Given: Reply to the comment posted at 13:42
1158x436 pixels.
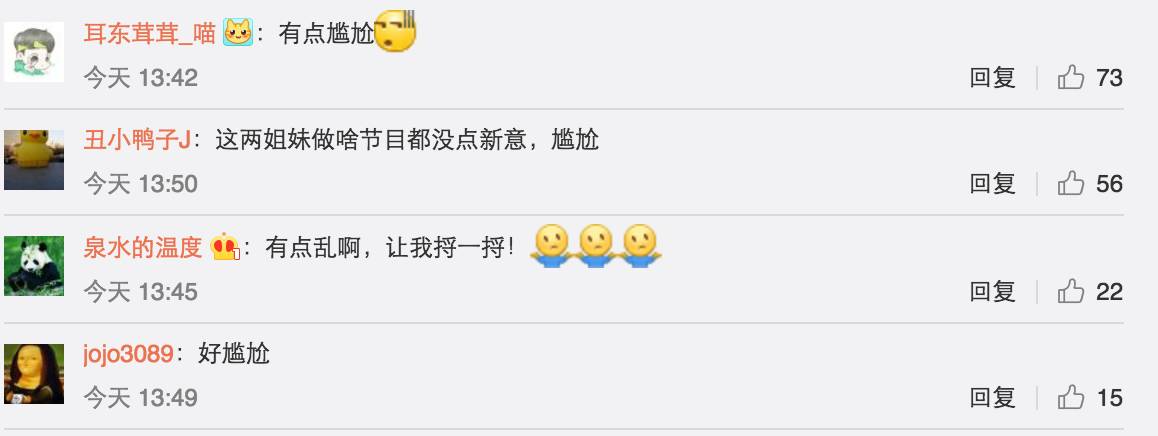Looking at the screenshot, I should (x=993, y=77).
